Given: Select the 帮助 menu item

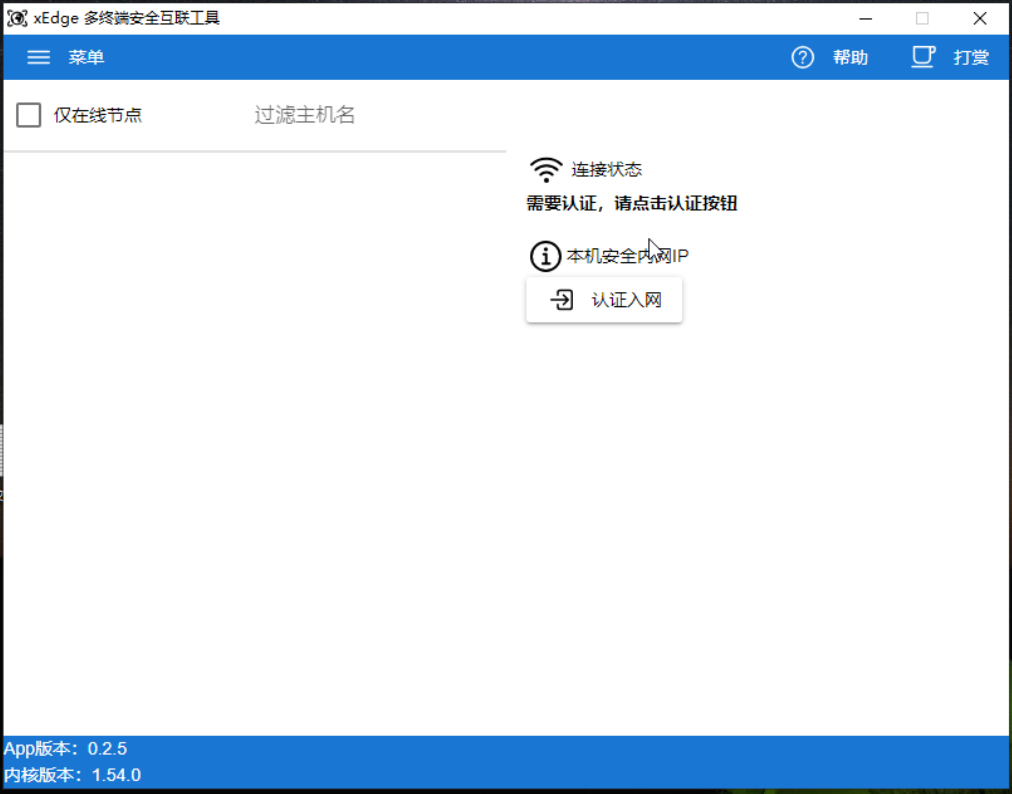Looking at the screenshot, I should 851,57.
